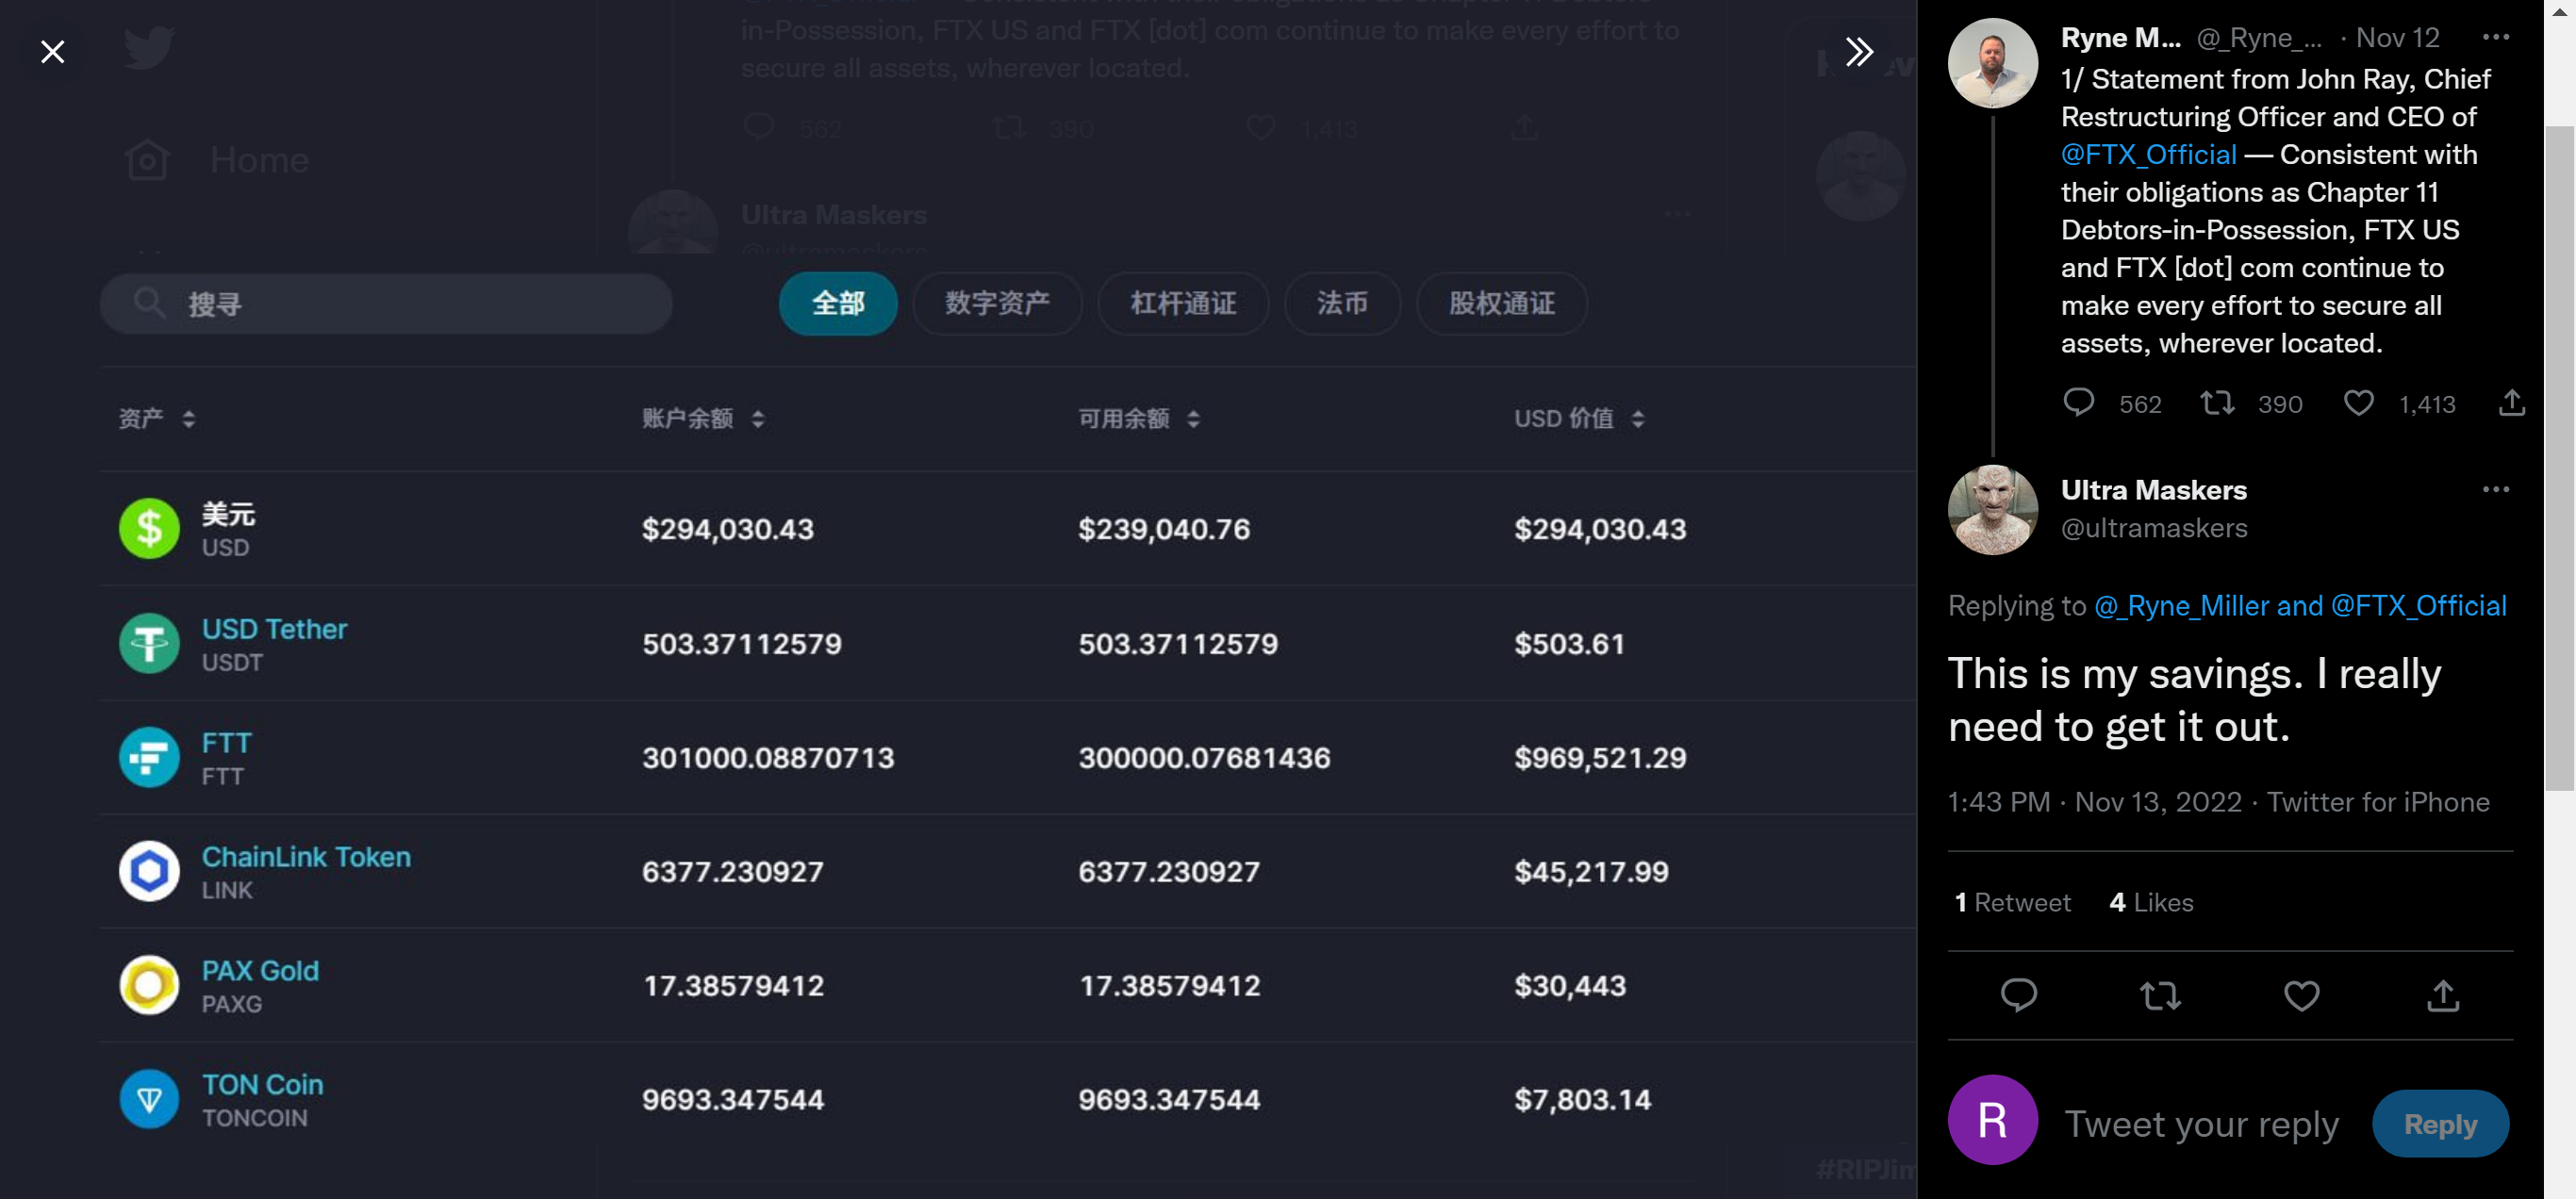
Task: Click the Twitter bird logo
Action: [x=149, y=48]
